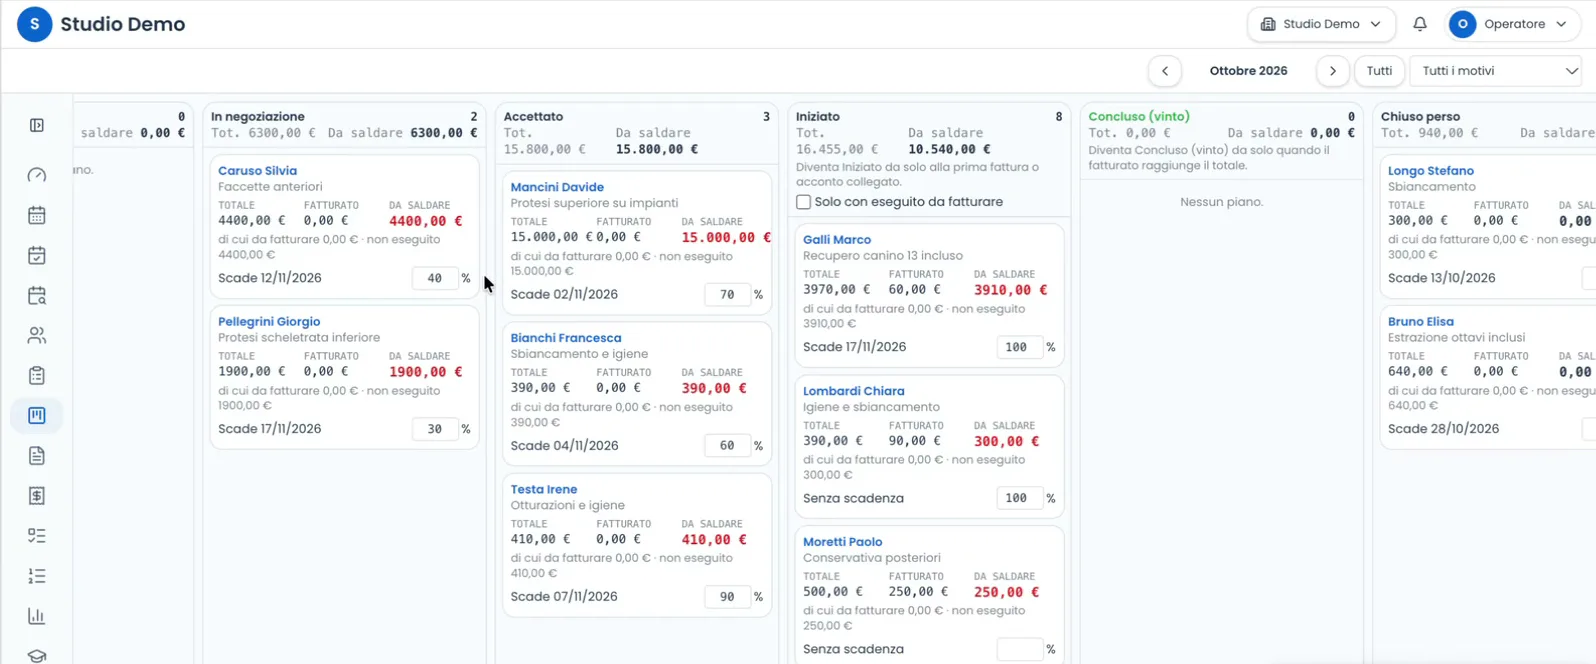1596x664 pixels.
Task: Expand the 'Tutti i motivi' dropdown
Action: tap(1495, 71)
